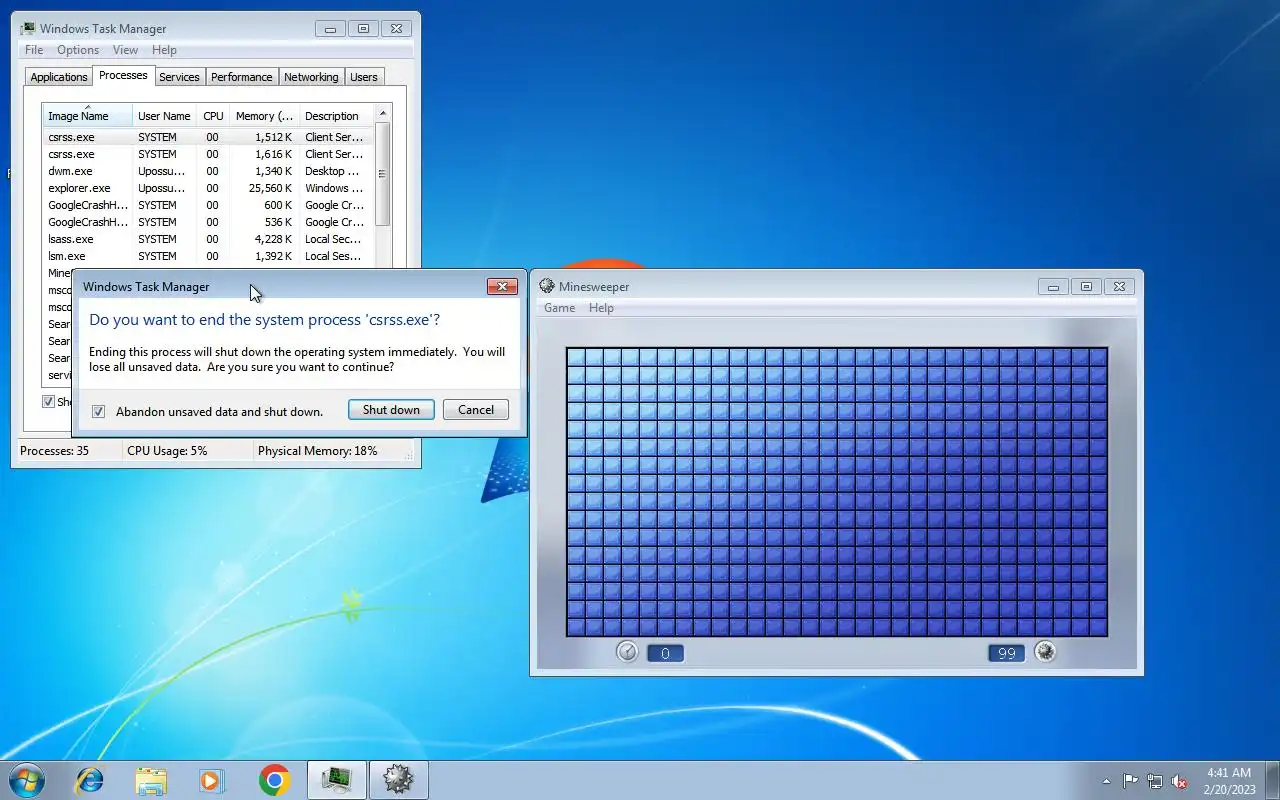Viewport: 1280px width, 800px height.
Task: Maximize the Minesweeper window
Action: (1086, 286)
